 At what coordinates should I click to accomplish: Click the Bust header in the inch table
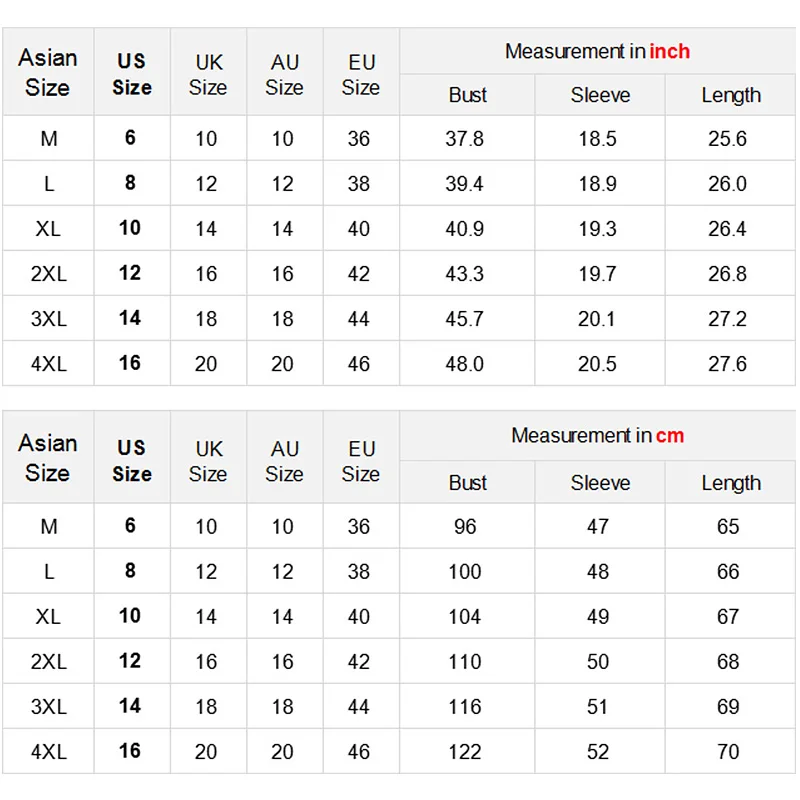(467, 95)
